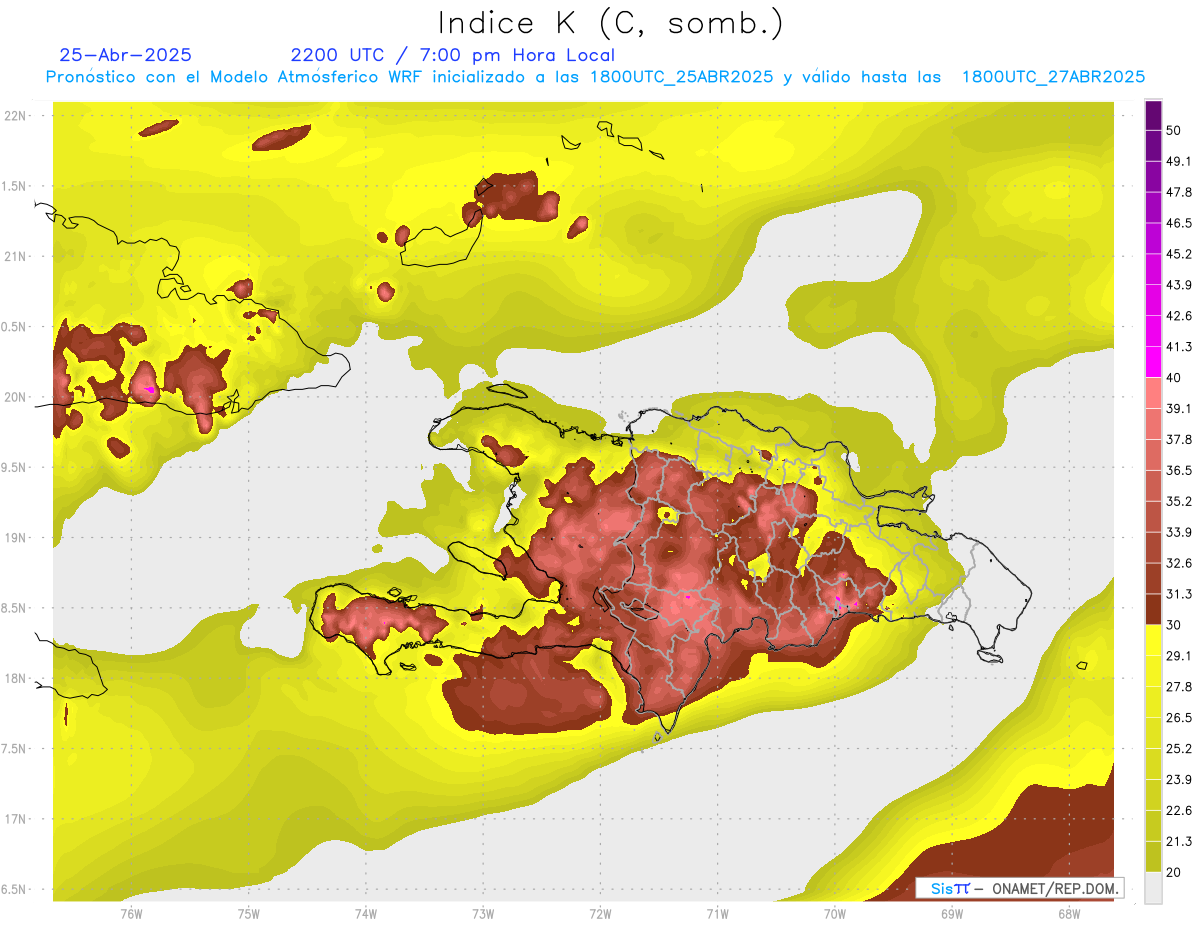Click the "42.6" color bar label
The image size is (1200, 927).
(x=1178, y=316)
